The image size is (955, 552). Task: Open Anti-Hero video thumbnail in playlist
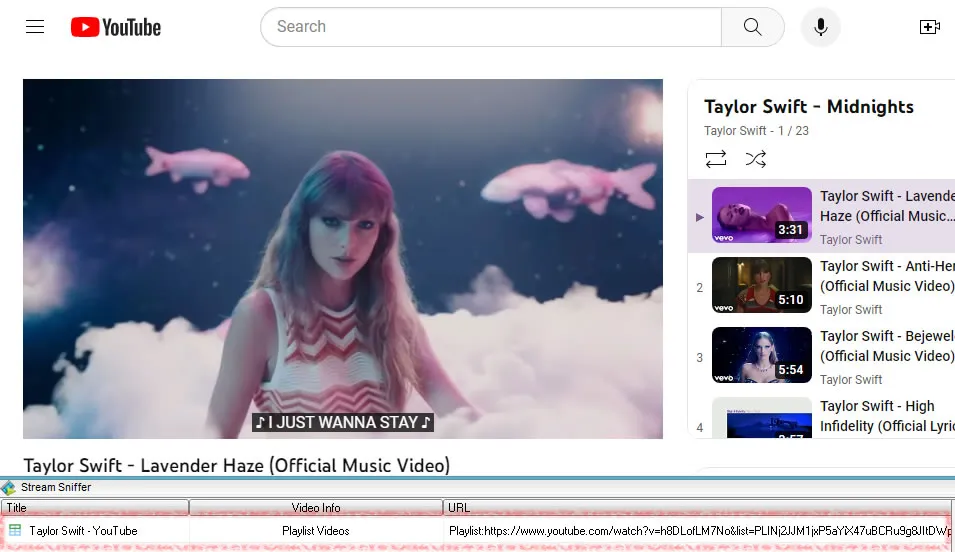761,285
